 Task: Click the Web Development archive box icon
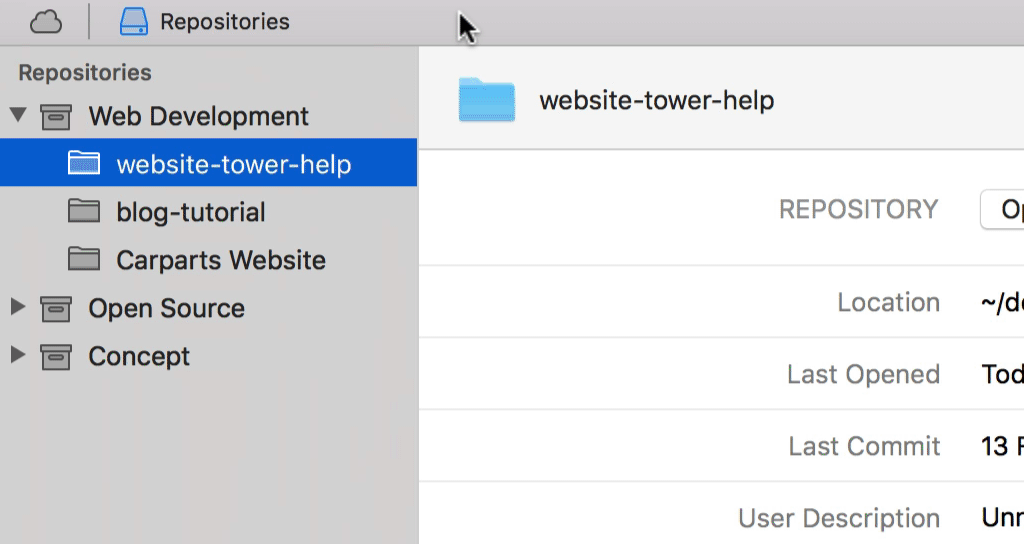[x=56, y=117]
